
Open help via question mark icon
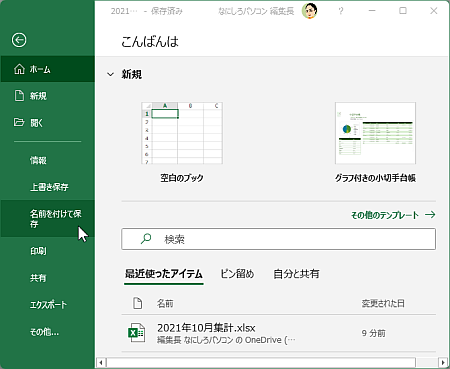341,11
